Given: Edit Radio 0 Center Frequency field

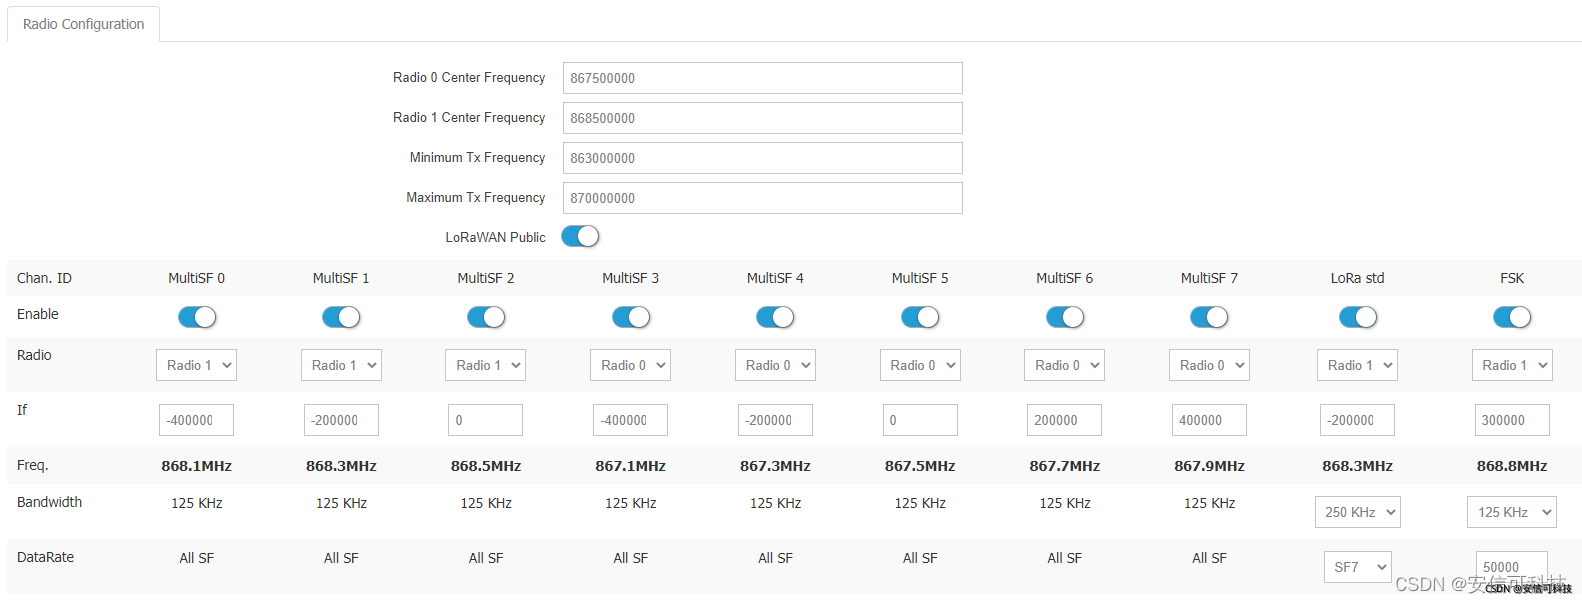Looking at the screenshot, I should click(762, 78).
